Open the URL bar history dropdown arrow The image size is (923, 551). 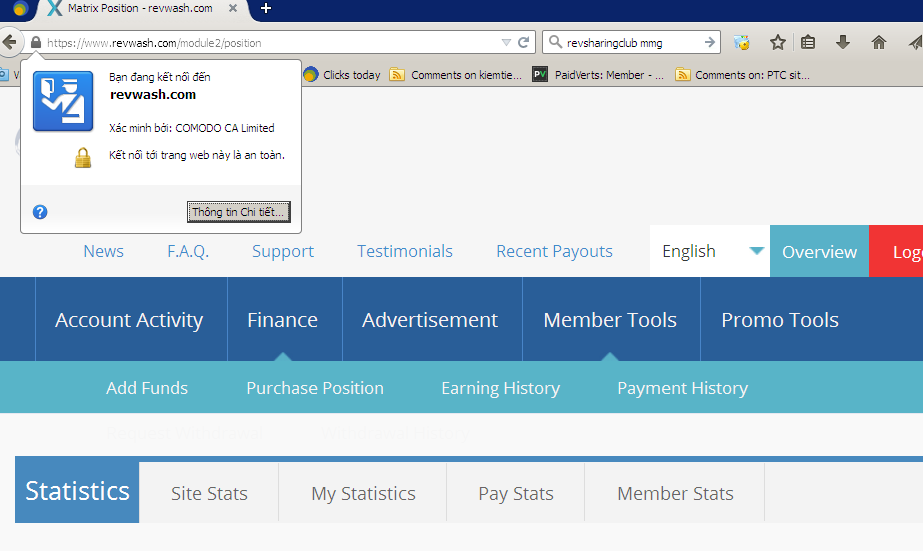click(x=506, y=42)
